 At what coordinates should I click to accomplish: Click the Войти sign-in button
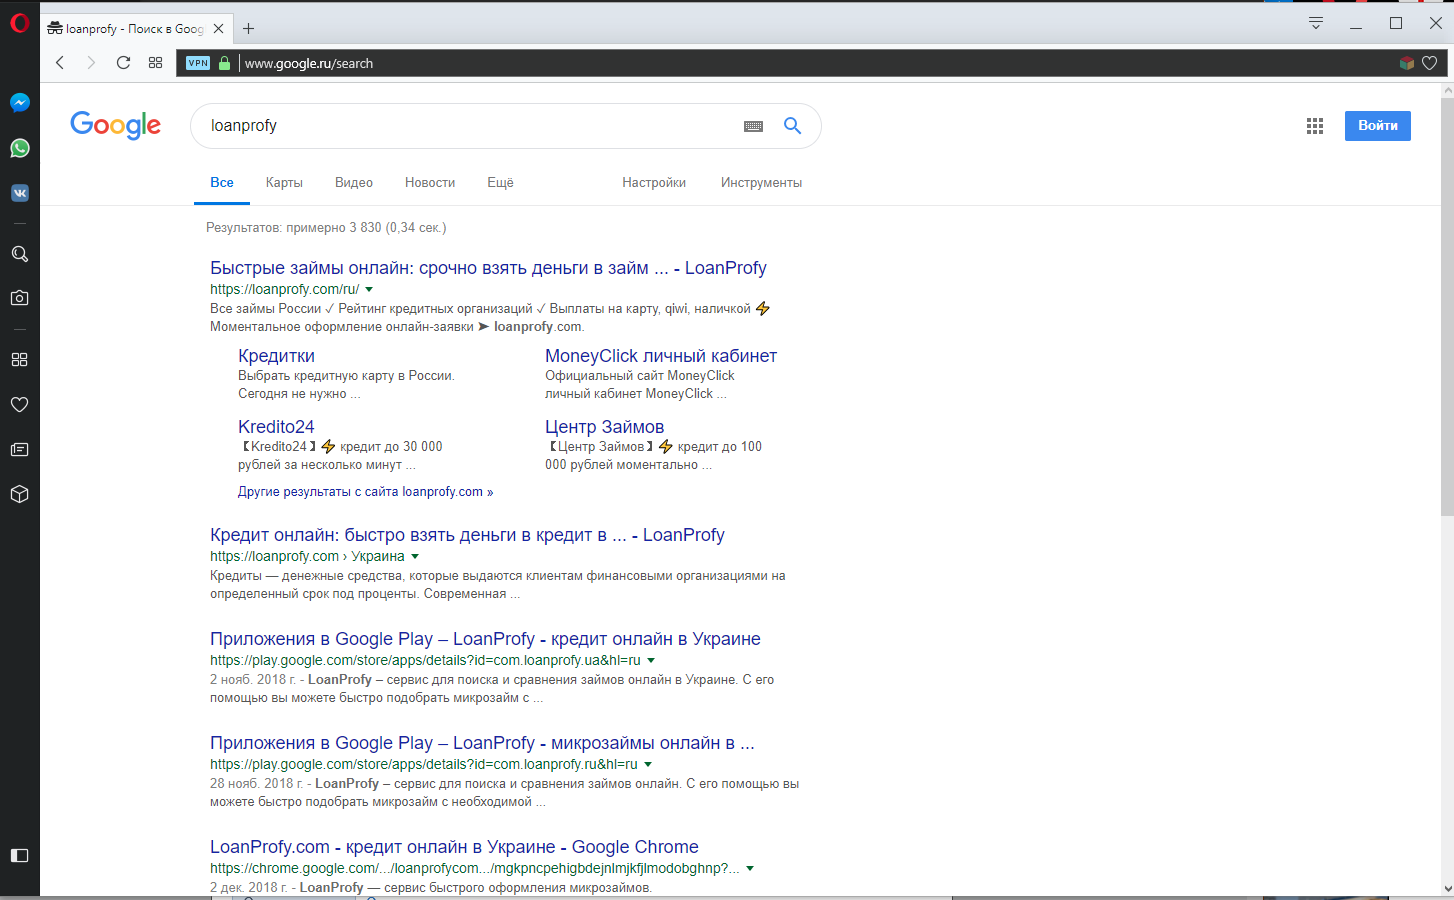(1378, 126)
